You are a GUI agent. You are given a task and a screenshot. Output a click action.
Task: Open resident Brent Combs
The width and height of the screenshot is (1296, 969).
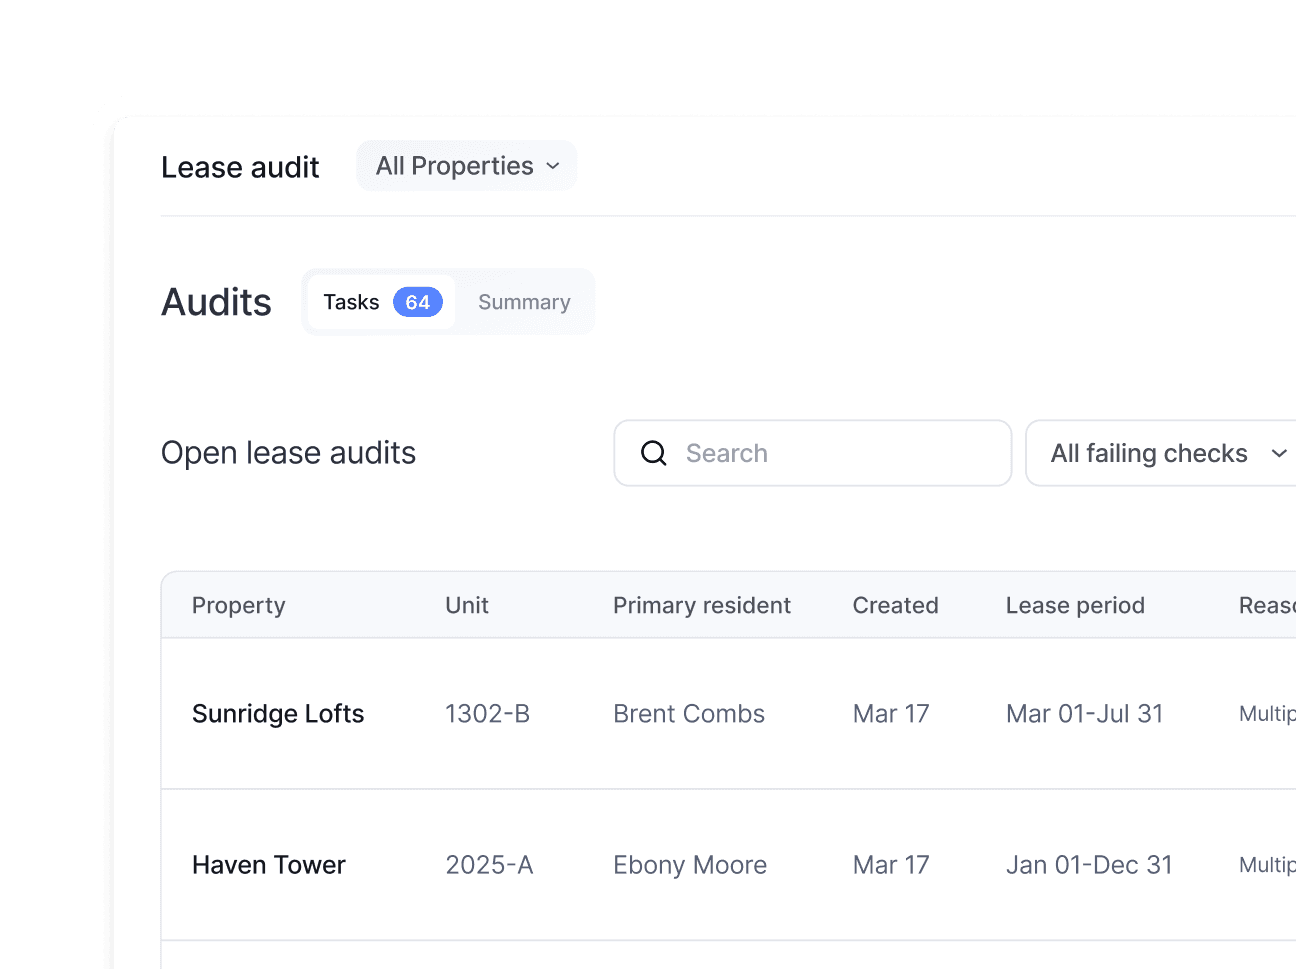click(689, 713)
